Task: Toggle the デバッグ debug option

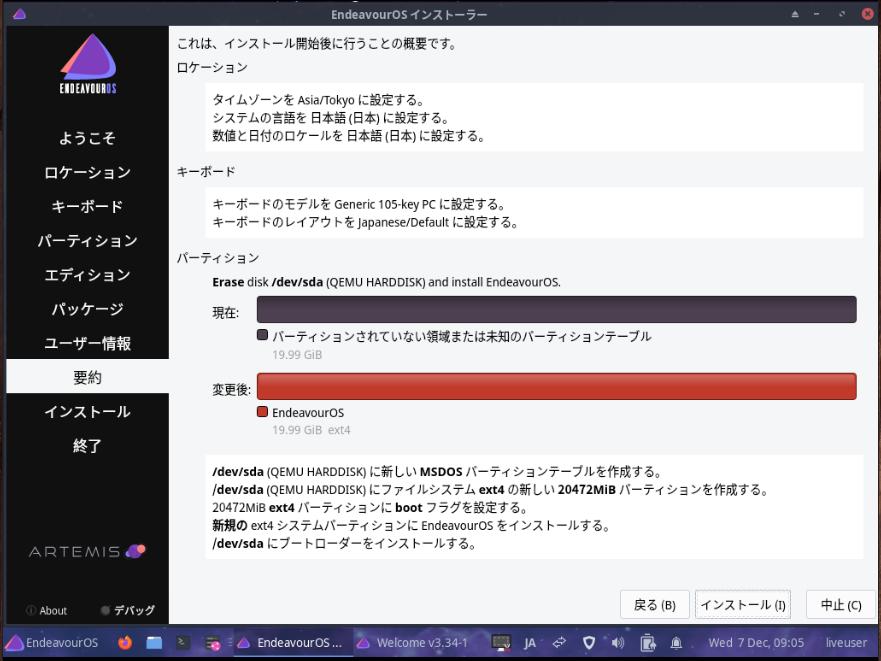Action: [x=128, y=610]
